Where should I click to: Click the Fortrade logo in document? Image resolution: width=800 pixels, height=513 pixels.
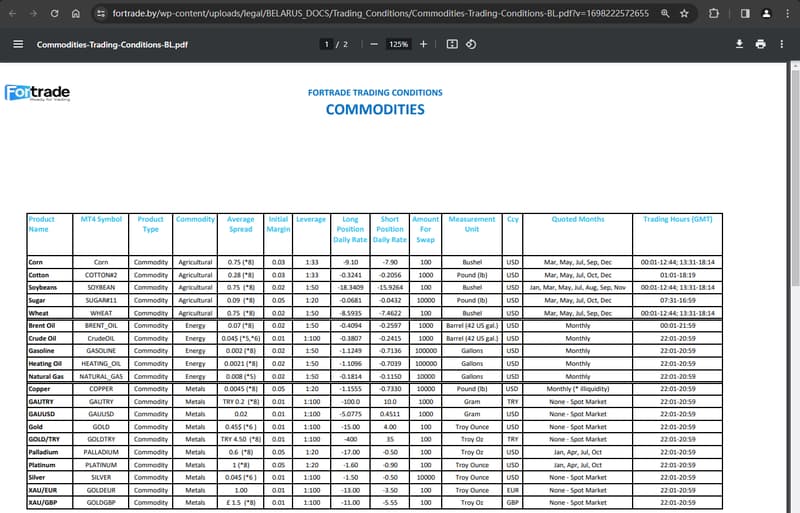[x=37, y=93]
